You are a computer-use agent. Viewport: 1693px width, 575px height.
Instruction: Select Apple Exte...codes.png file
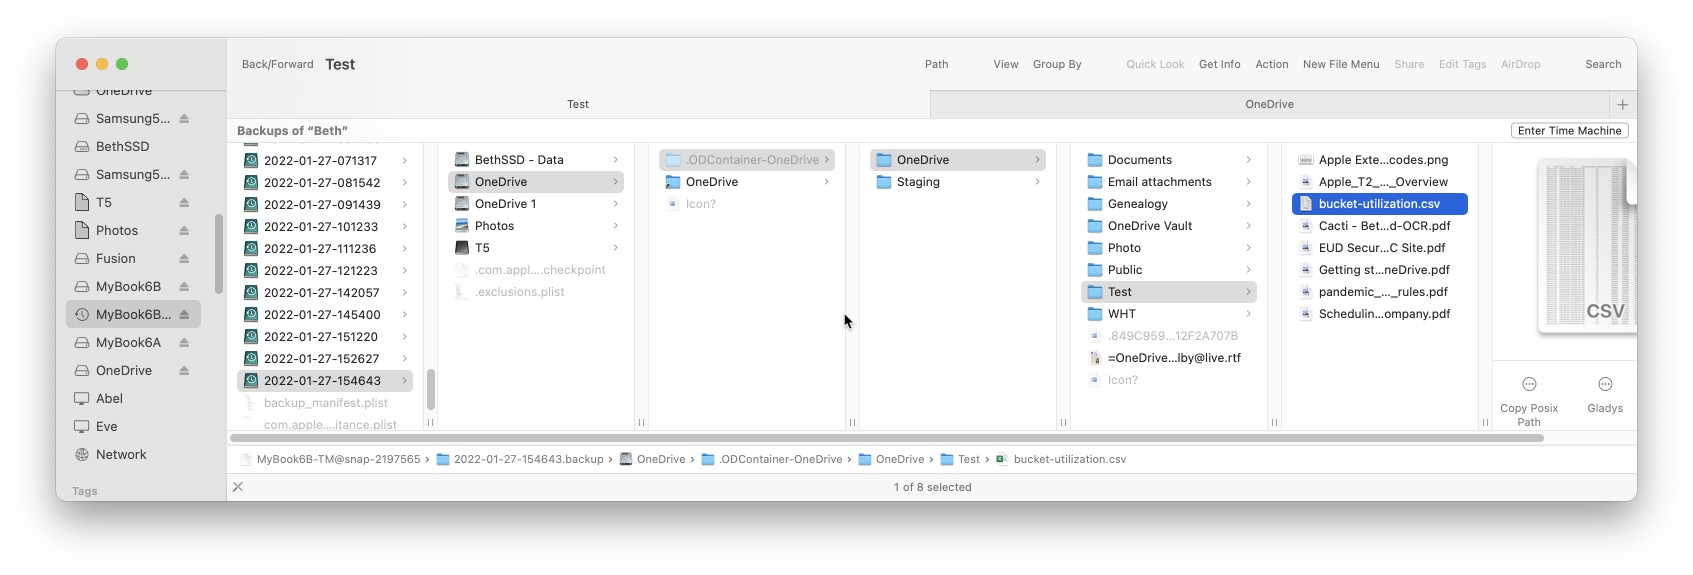pos(1379,159)
